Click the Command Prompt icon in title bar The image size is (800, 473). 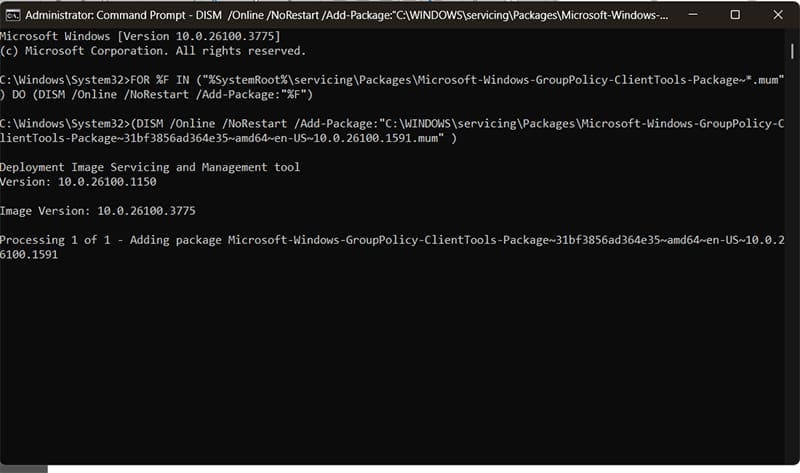[12, 15]
